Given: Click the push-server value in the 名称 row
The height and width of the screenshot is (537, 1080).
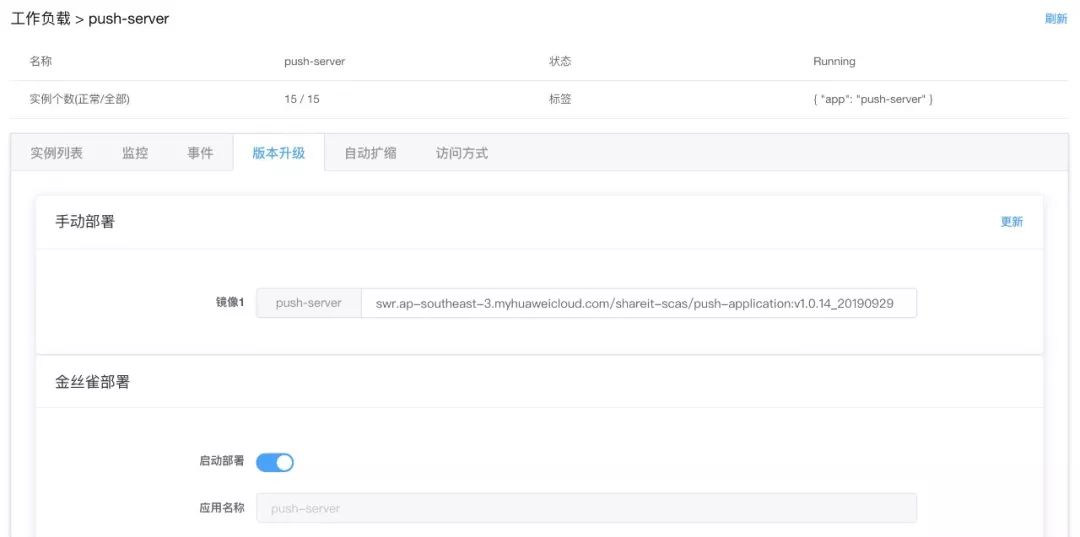Looking at the screenshot, I should [x=315, y=61].
